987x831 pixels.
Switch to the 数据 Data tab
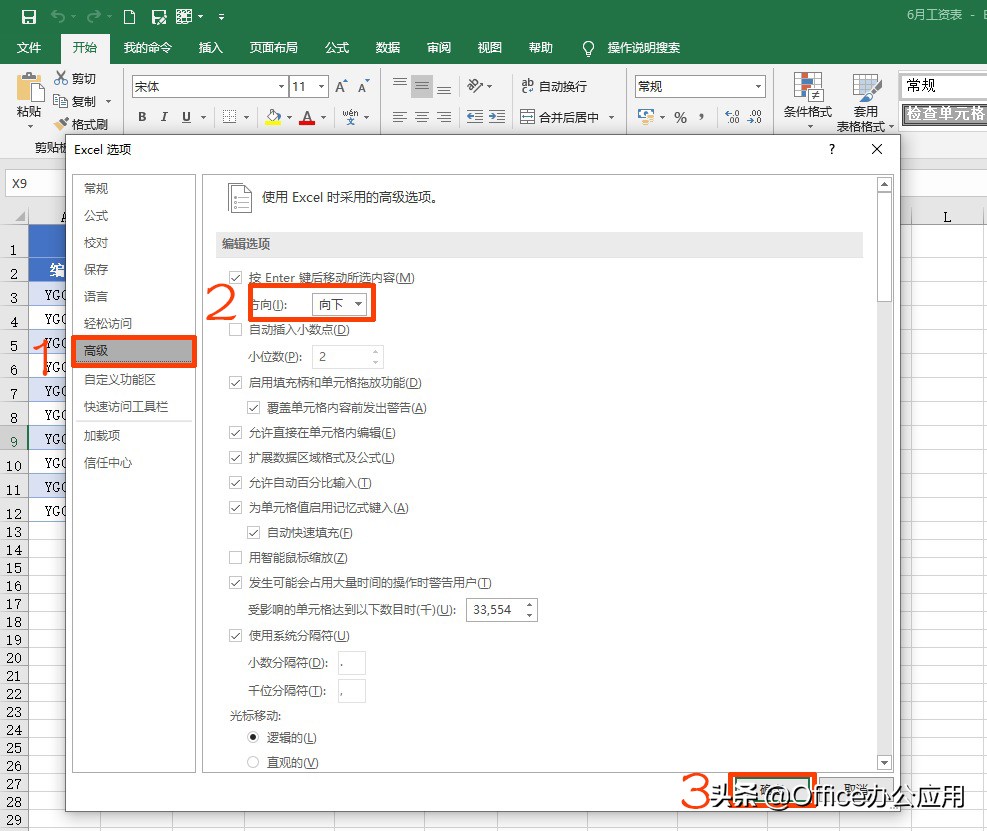pyautogui.click(x=388, y=48)
